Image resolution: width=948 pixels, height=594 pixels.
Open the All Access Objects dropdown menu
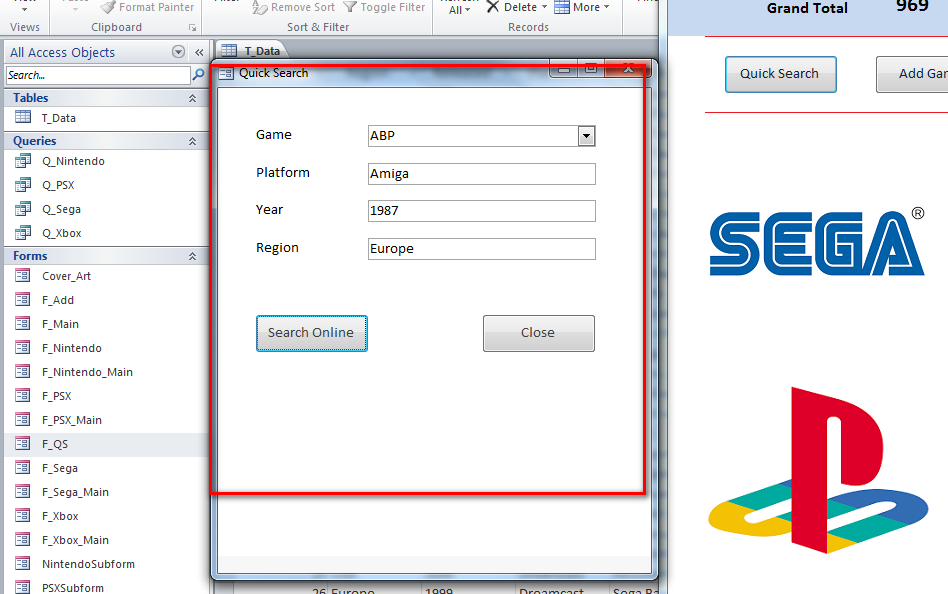178,52
